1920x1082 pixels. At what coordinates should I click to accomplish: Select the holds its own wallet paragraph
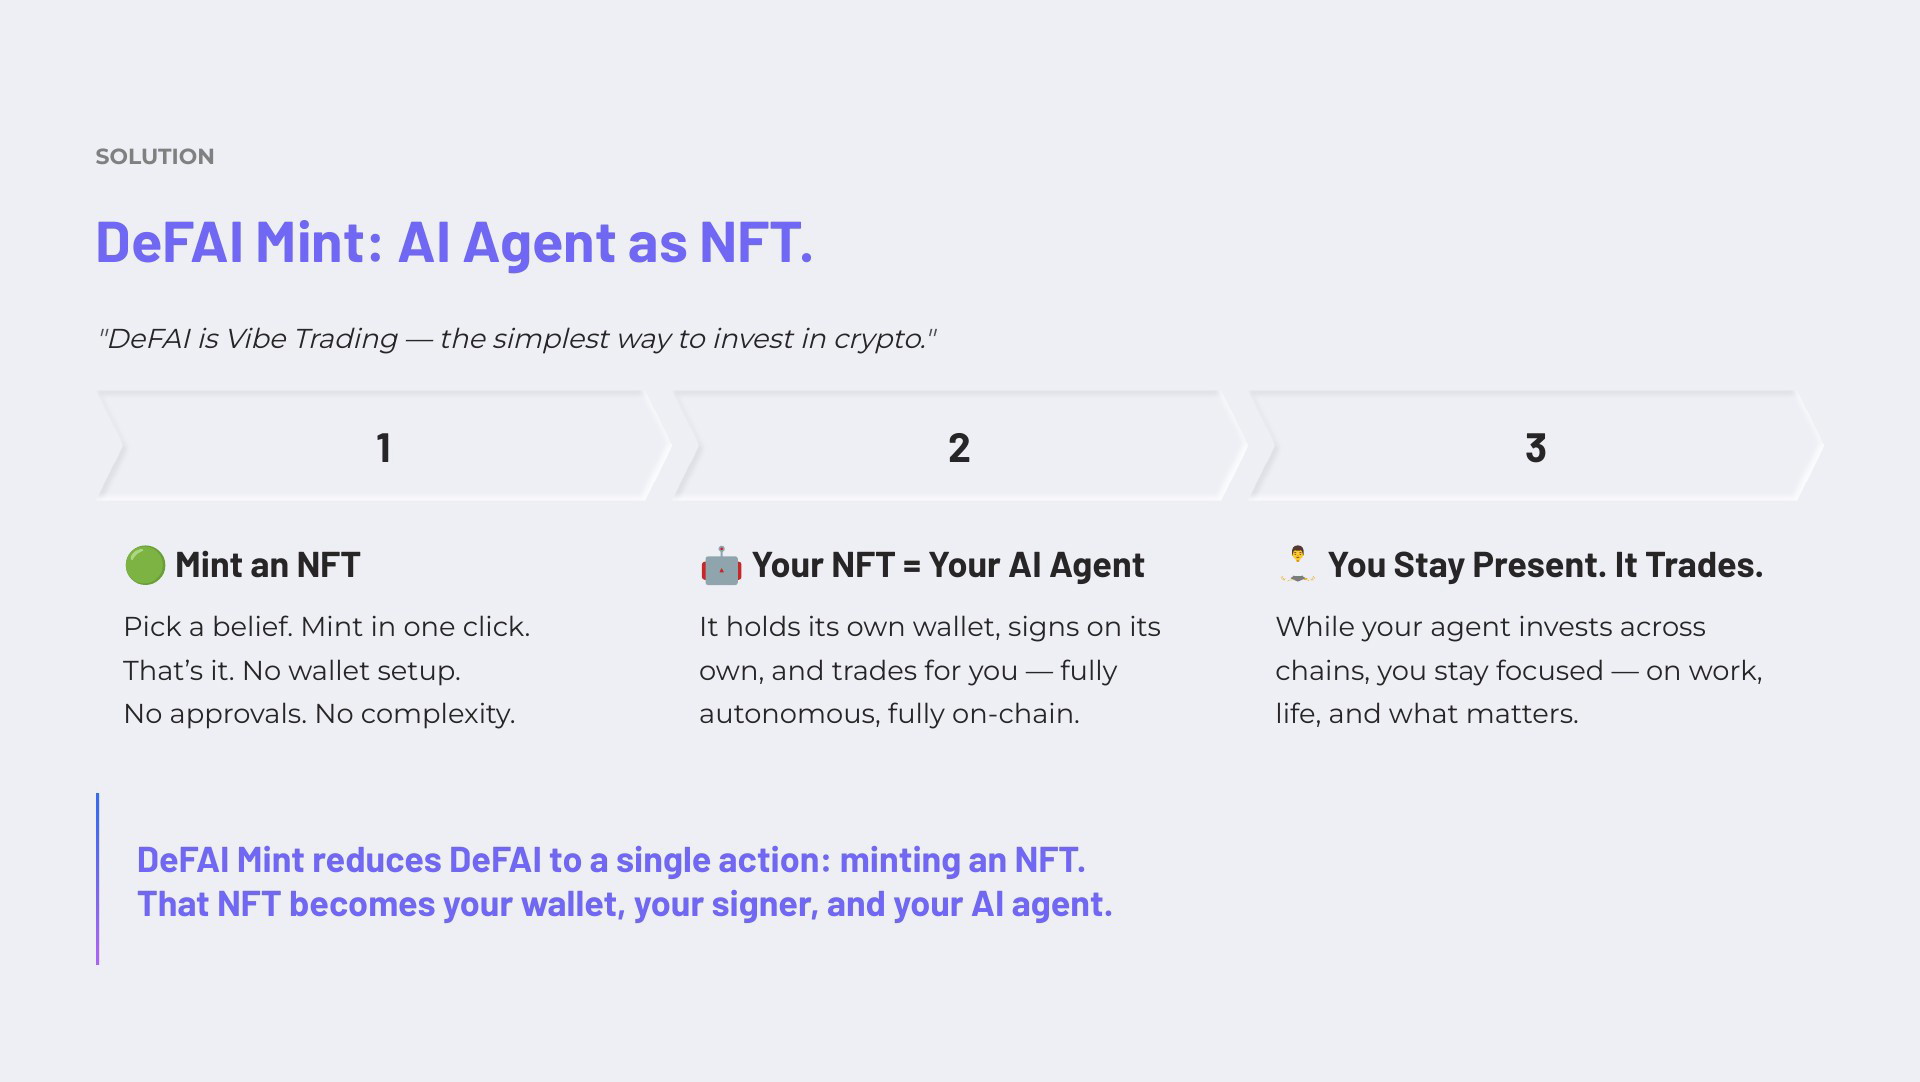(930, 670)
